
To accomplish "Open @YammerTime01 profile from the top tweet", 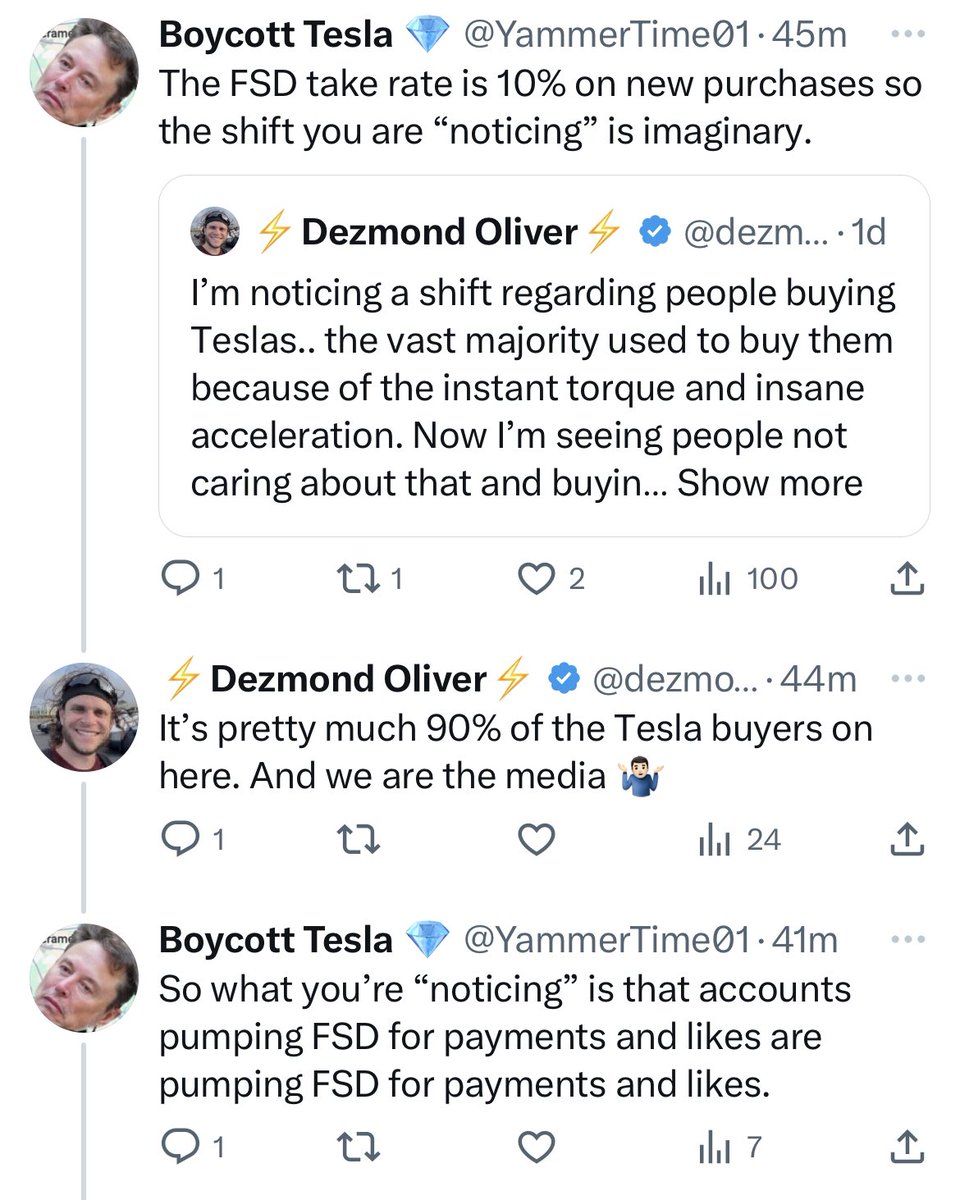I will coord(606,36).
